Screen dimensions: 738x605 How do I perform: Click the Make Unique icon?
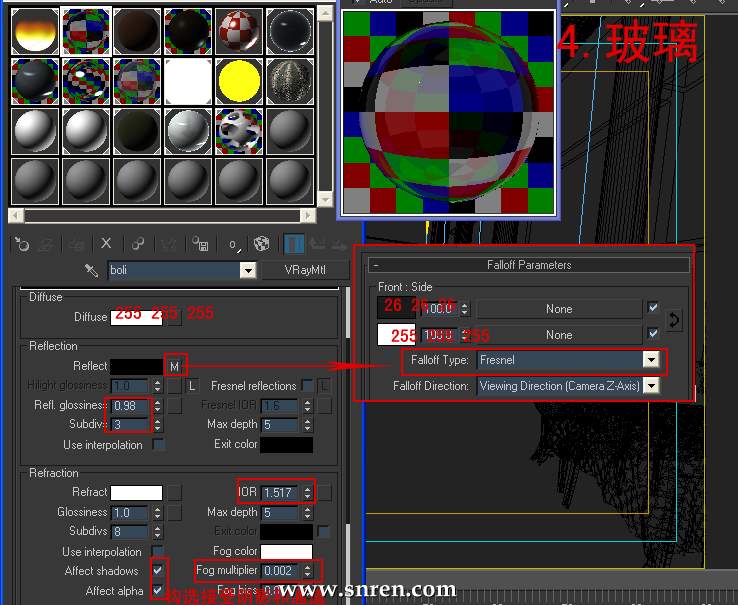[x=138, y=244]
